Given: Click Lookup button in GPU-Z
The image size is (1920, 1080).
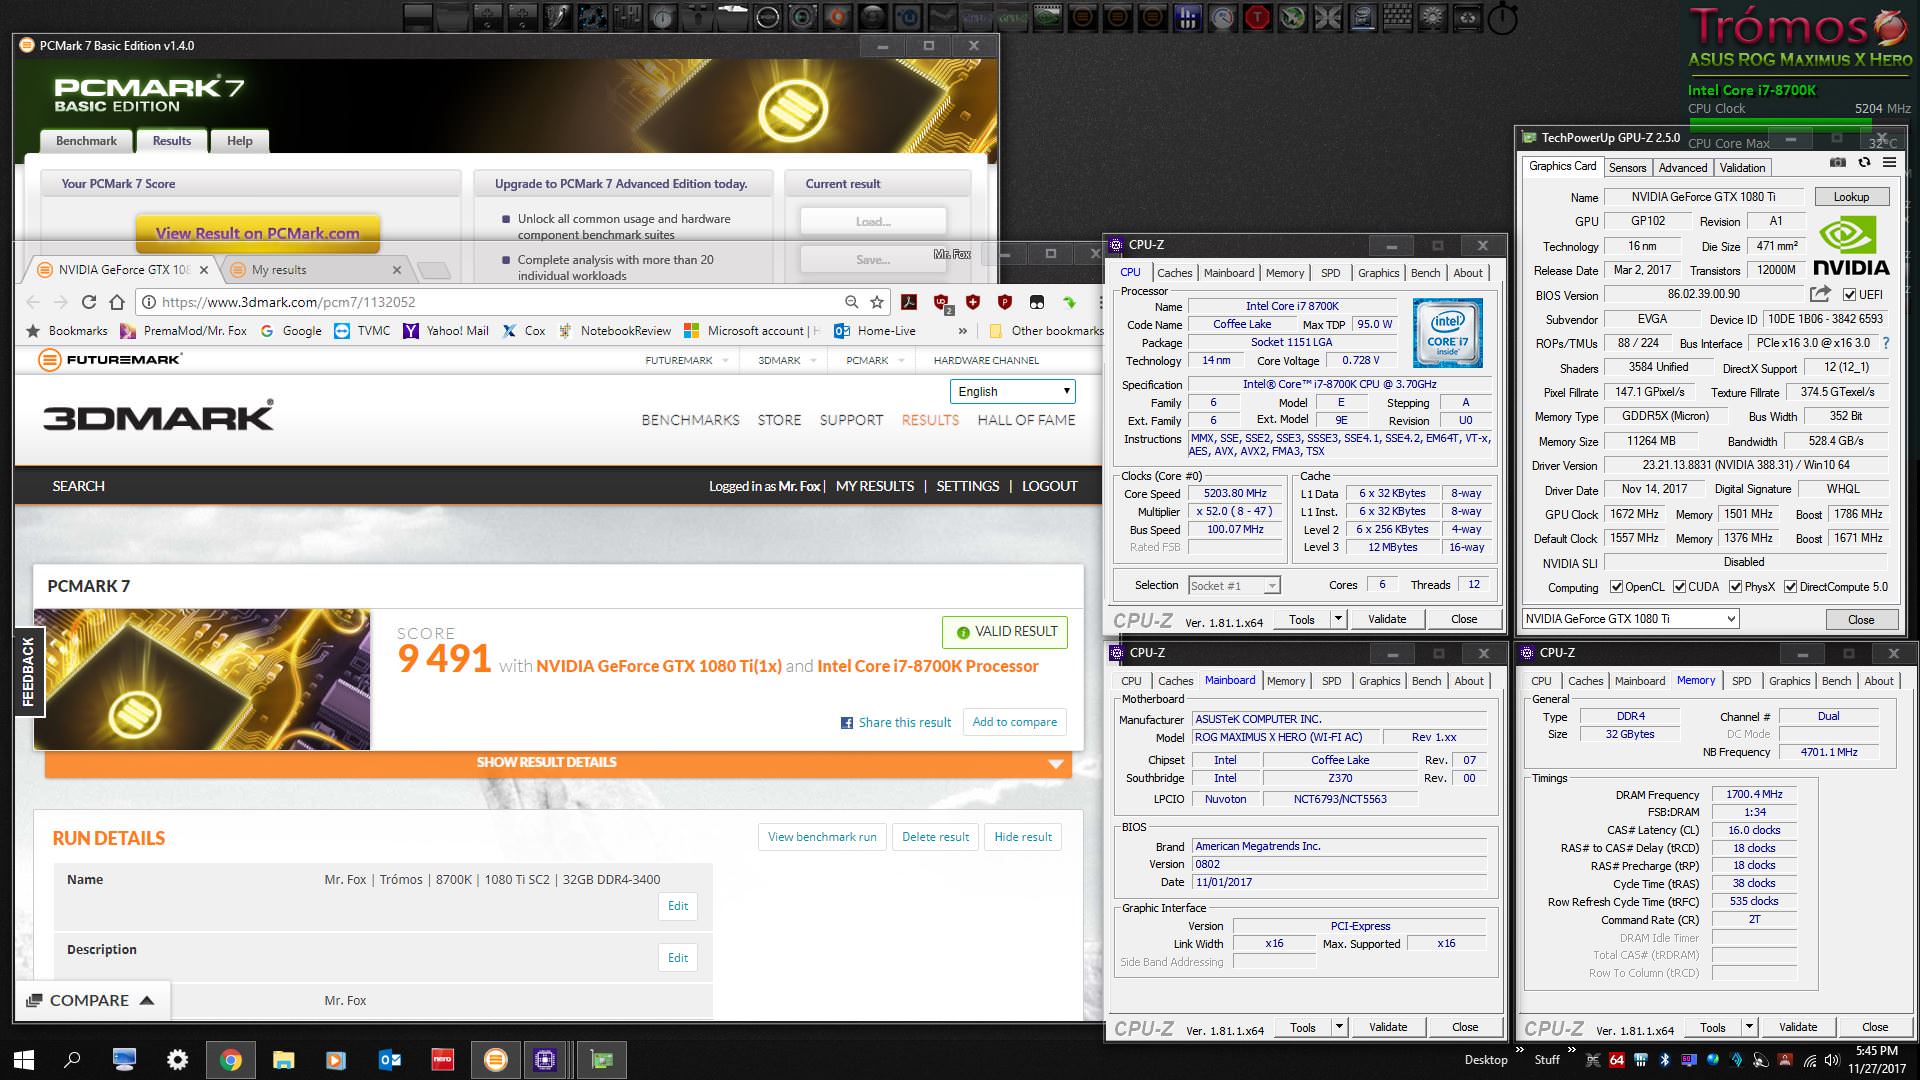Looking at the screenshot, I should pyautogui.click(x=1851, y=197).
